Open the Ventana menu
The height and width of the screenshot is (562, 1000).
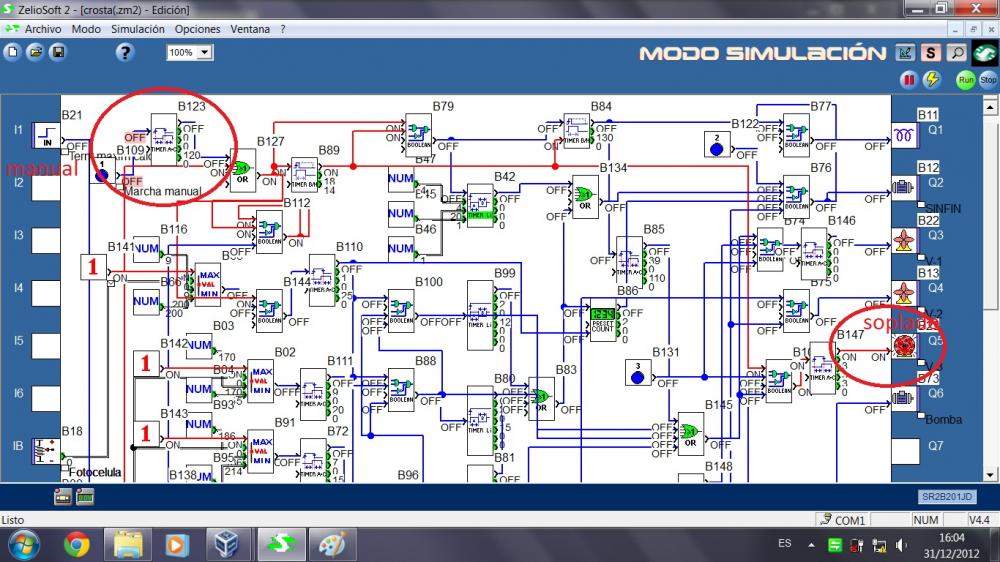tap(250, 29)
